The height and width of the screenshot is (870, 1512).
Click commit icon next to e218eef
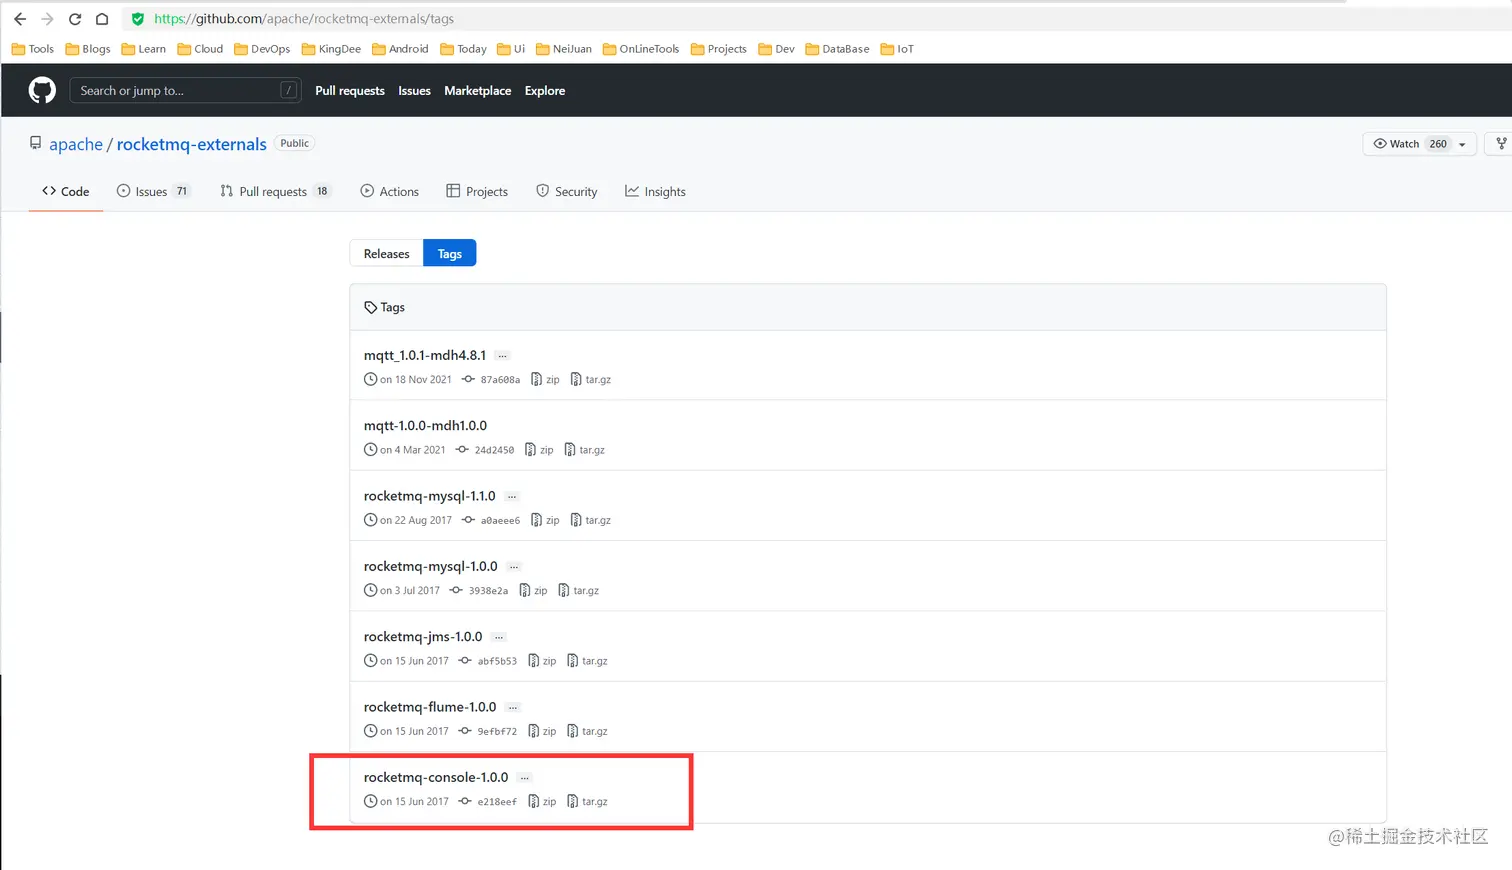click(465, 802)
